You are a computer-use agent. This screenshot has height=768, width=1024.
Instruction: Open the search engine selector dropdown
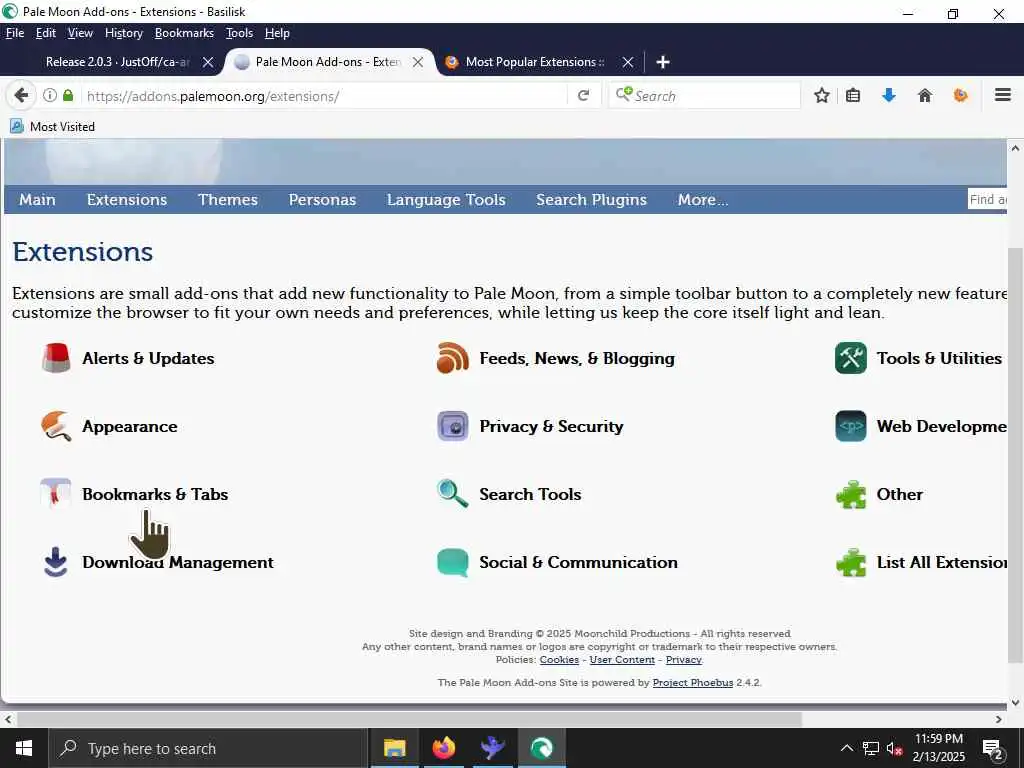pyautogui.click(x=624, y=95)
